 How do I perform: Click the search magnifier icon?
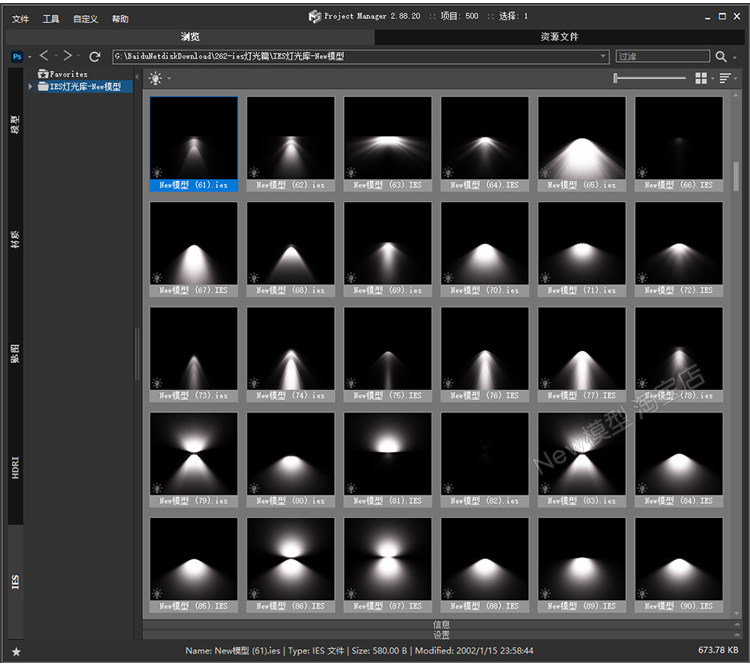tap(721, 56)
